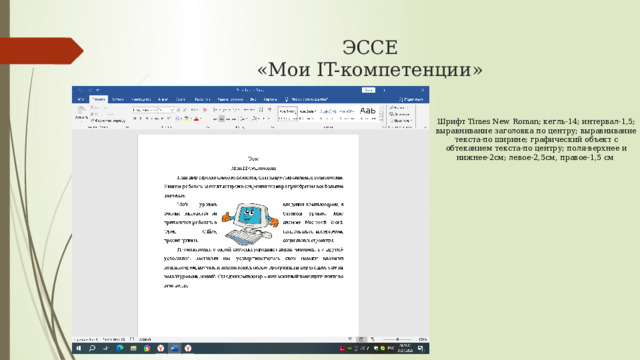Click the Clear Formatting eraser icon

click(204, 110)
